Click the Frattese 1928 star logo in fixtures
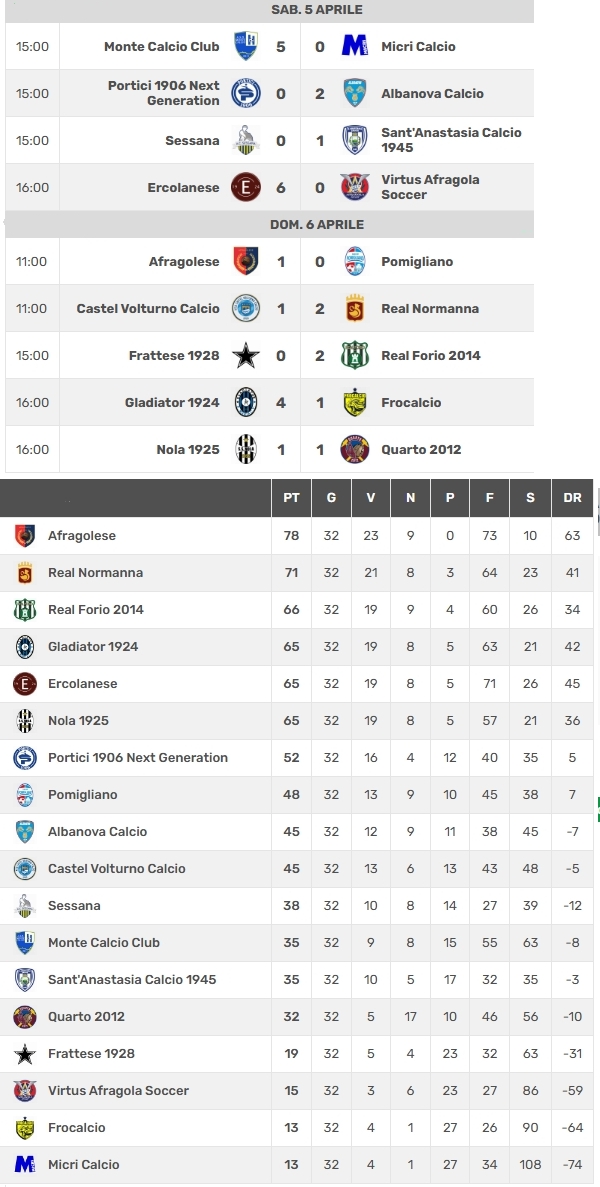The width and height of the screenshot is (600, 1187). coord(246,355)
